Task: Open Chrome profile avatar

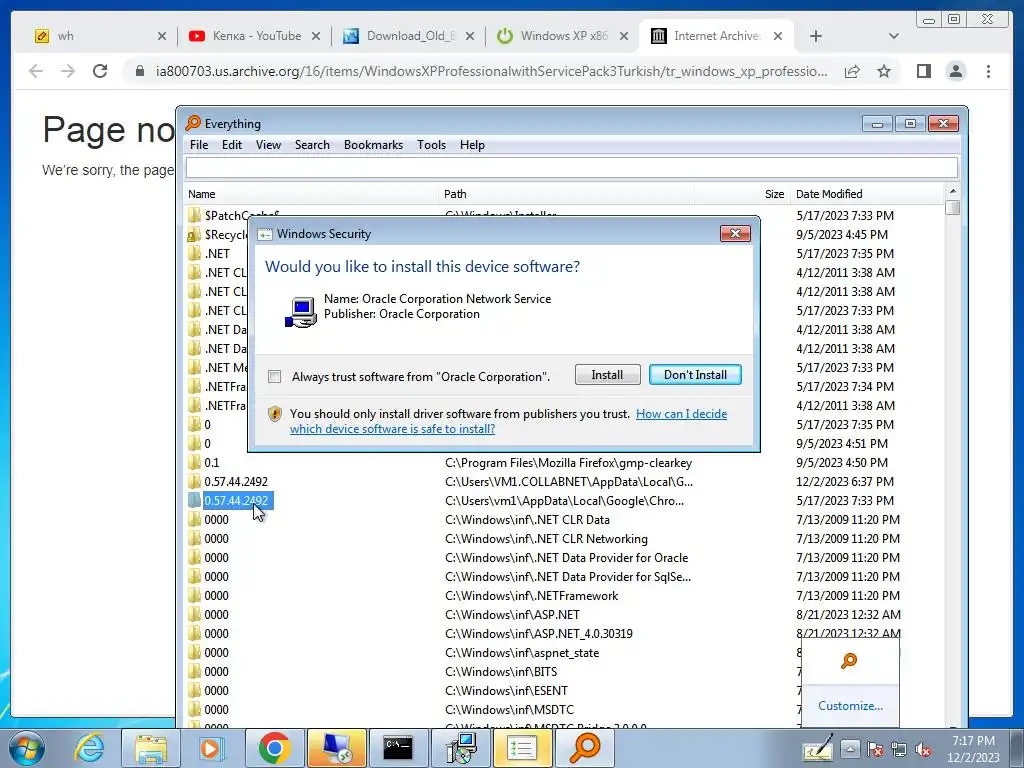Action: pos(956,71)
